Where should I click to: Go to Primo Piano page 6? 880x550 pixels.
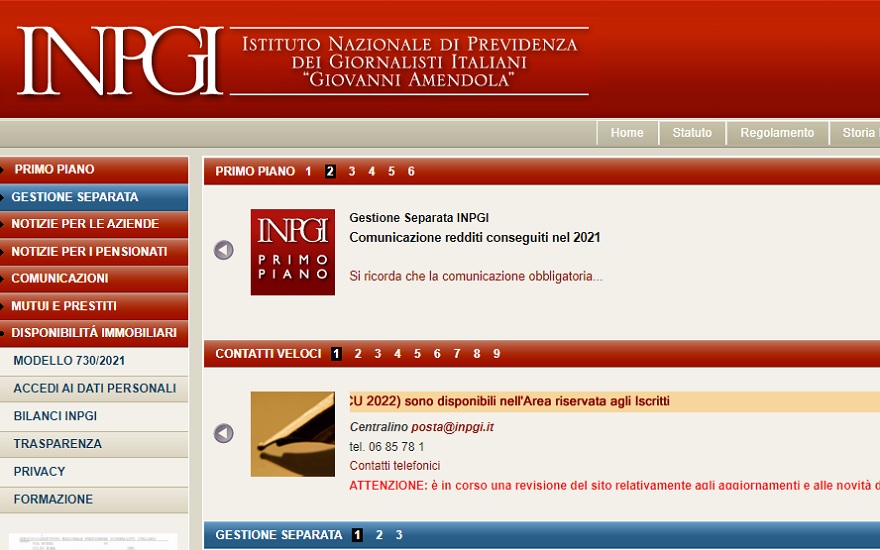point(411,172)
